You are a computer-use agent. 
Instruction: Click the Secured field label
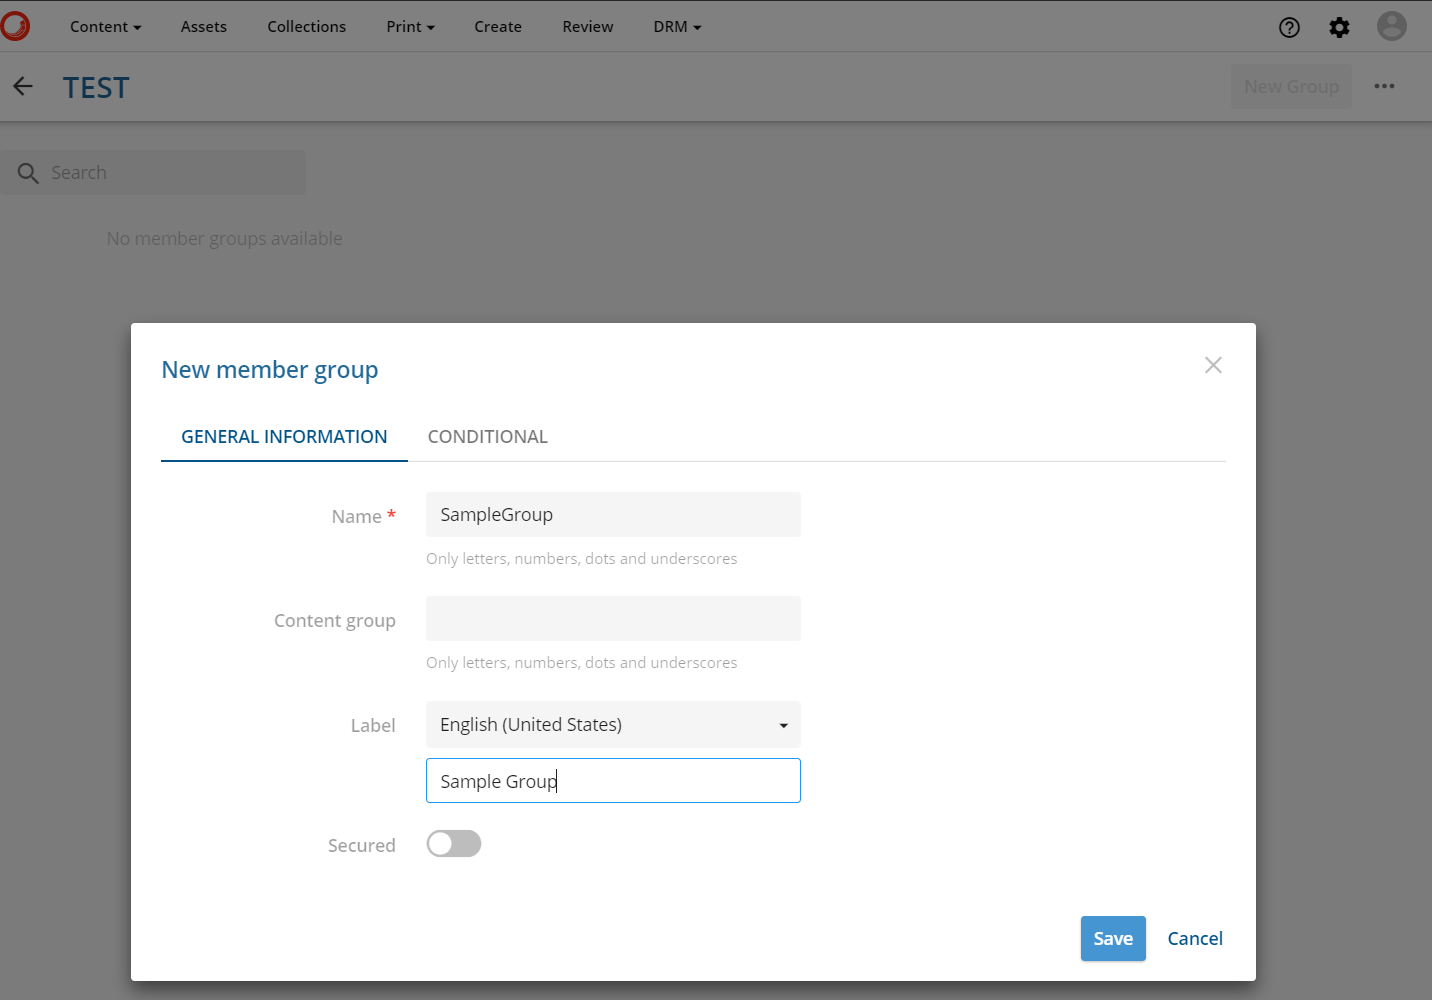pyautogui.click(x=362, y=846)
